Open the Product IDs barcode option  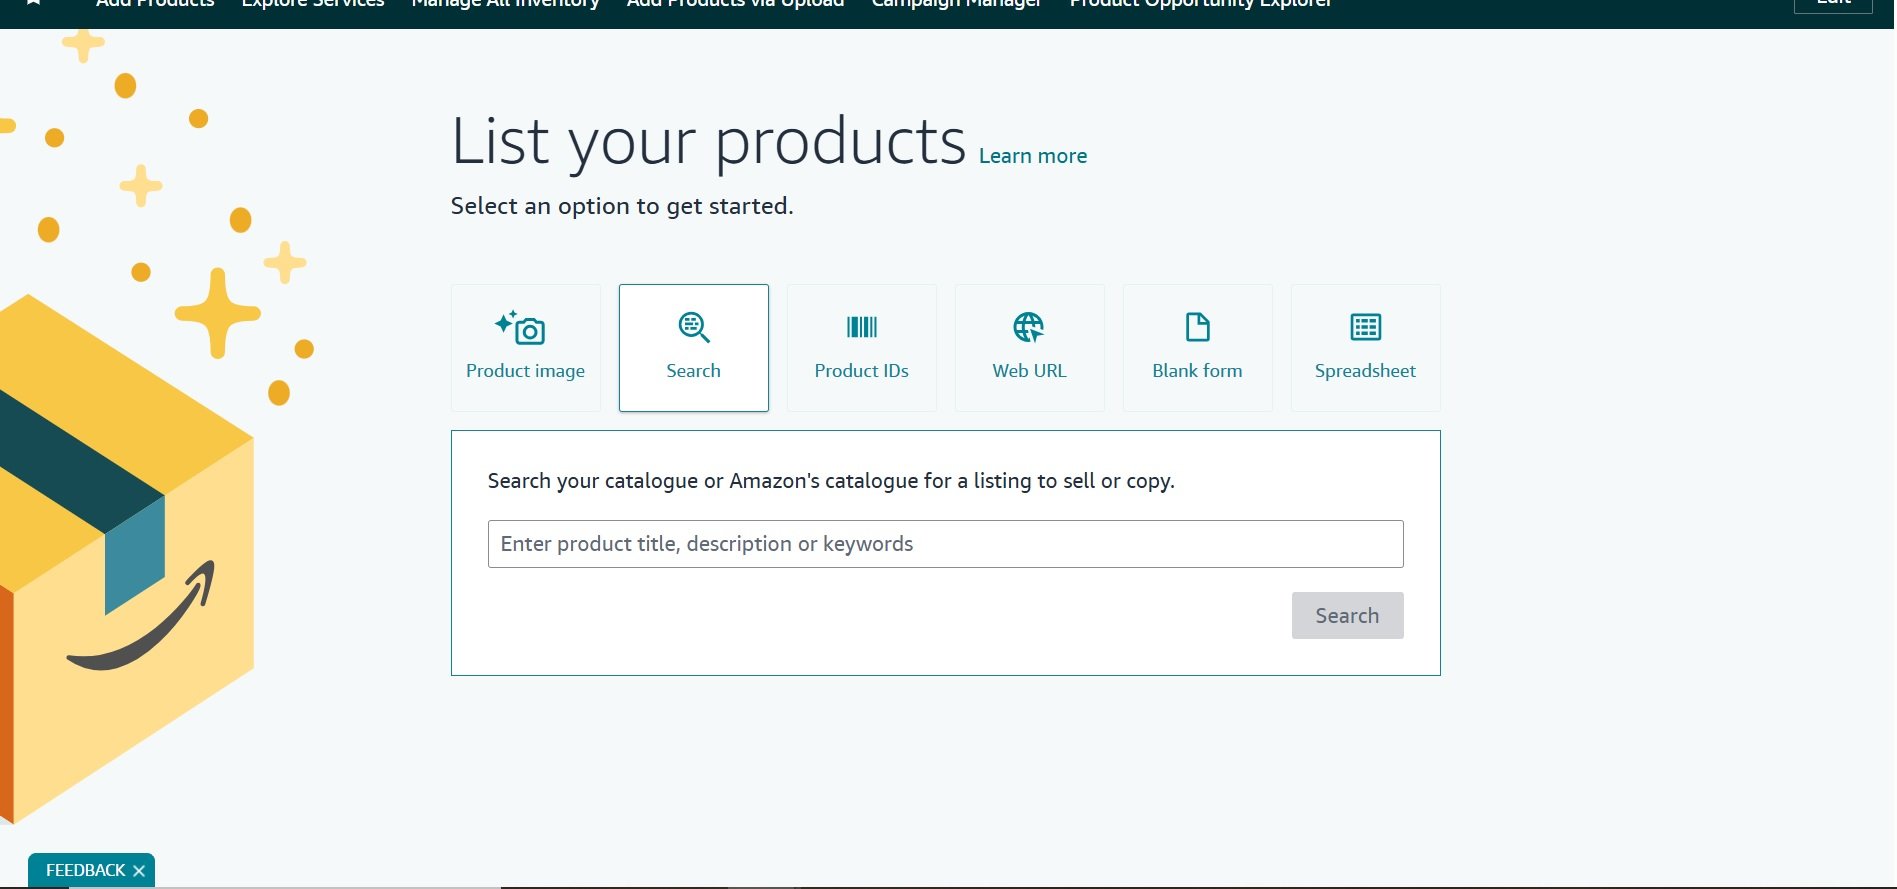pos(861,347)
